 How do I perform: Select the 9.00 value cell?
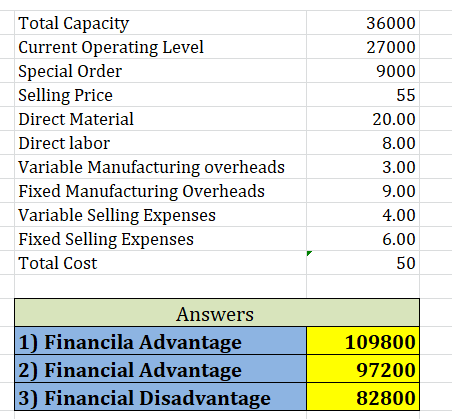(x=363, y=191)
